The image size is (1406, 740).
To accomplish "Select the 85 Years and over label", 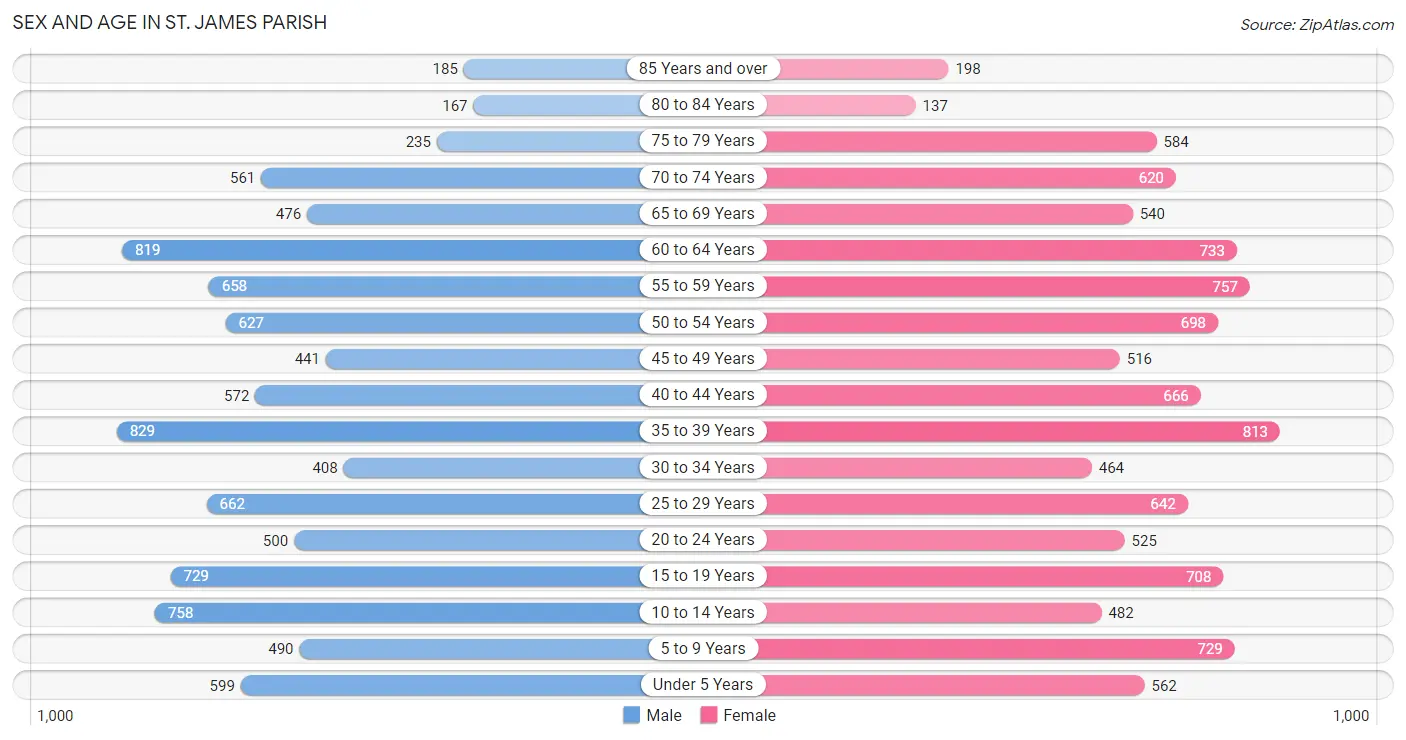I will tap(703, 68).
